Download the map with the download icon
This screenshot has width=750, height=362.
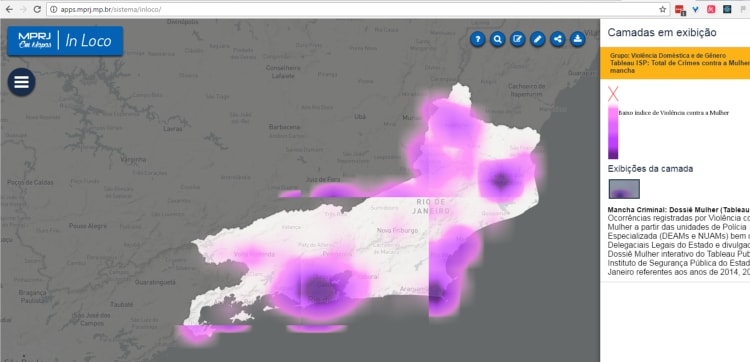578,39
